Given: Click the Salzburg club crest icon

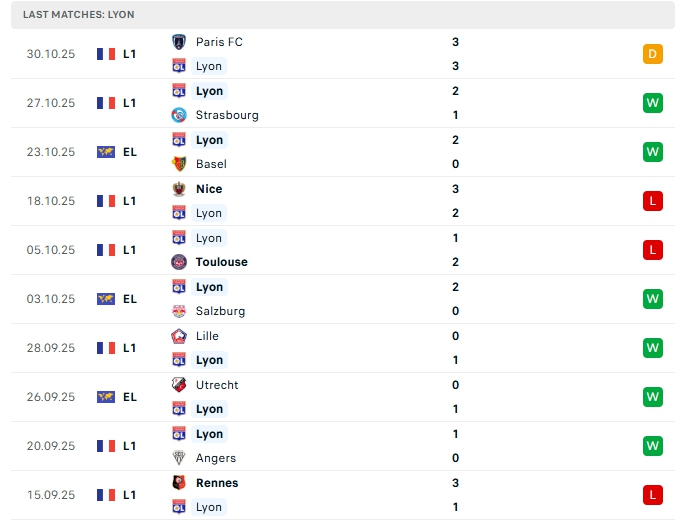Looking at the screenshot, I should (x=180, y=311).
